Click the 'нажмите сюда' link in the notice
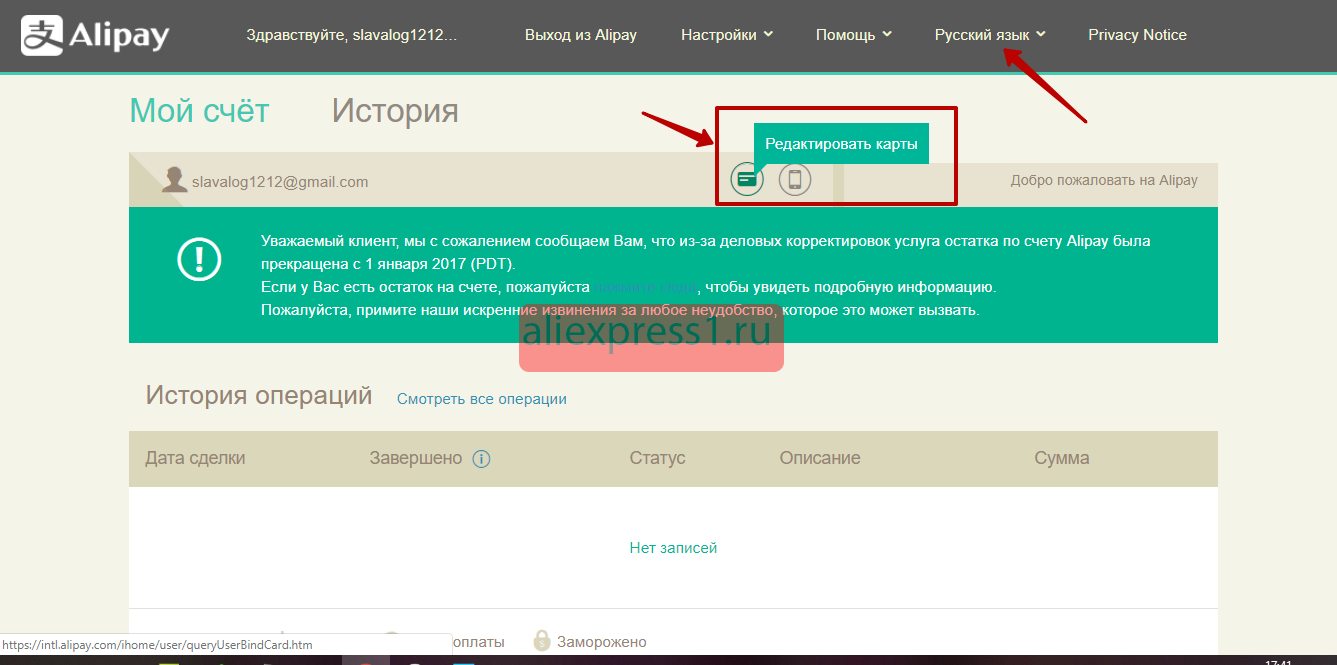Screen dimensions: 1337x665 point(645,287)
